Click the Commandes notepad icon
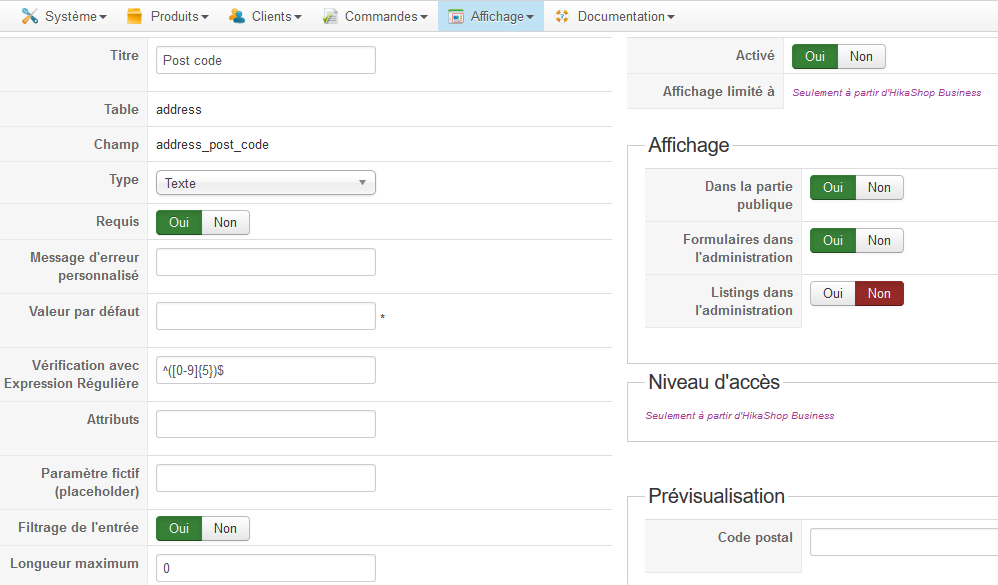 330,16
